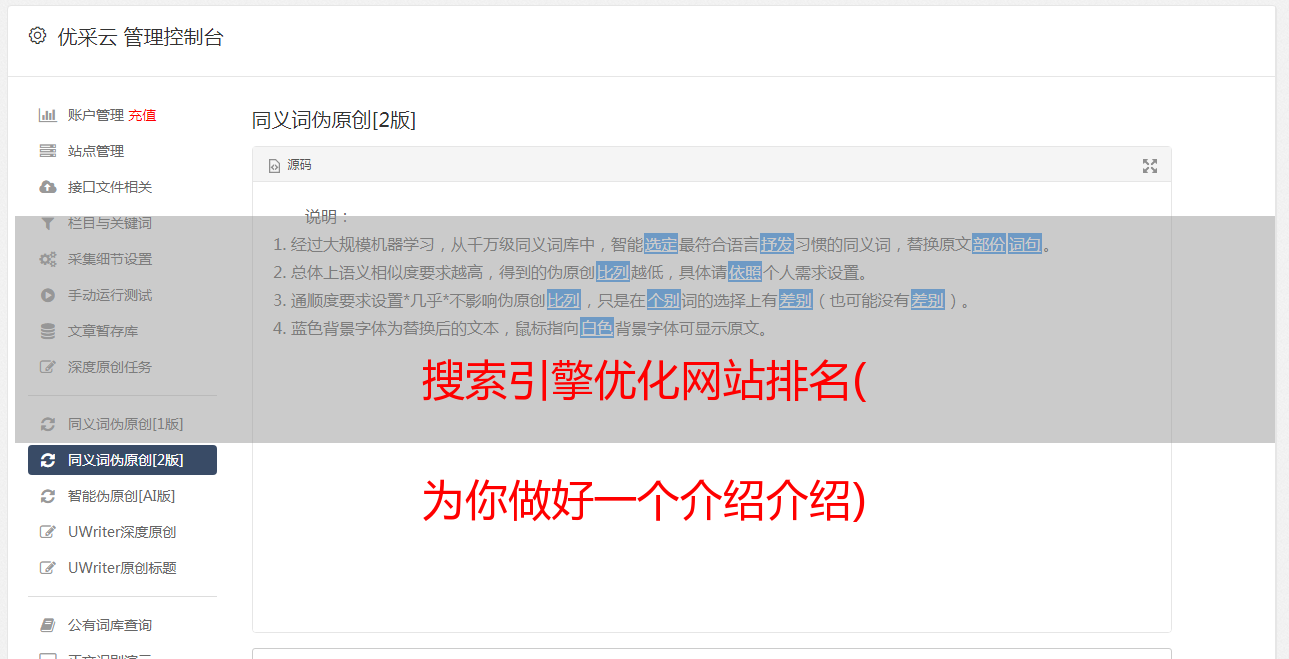
Task: Toggle 源码 source code view in editor
Action: coord(290,165)
